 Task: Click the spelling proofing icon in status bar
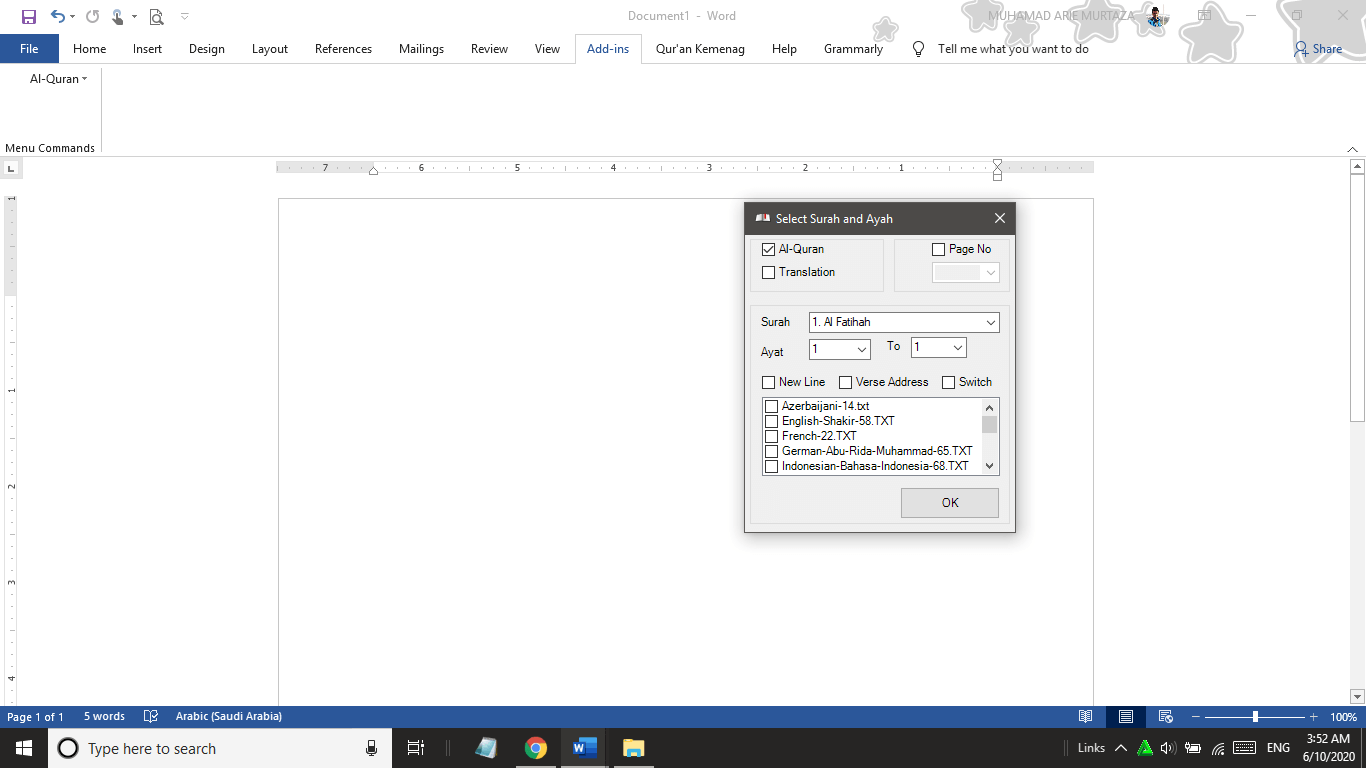(x=151, y=717)
